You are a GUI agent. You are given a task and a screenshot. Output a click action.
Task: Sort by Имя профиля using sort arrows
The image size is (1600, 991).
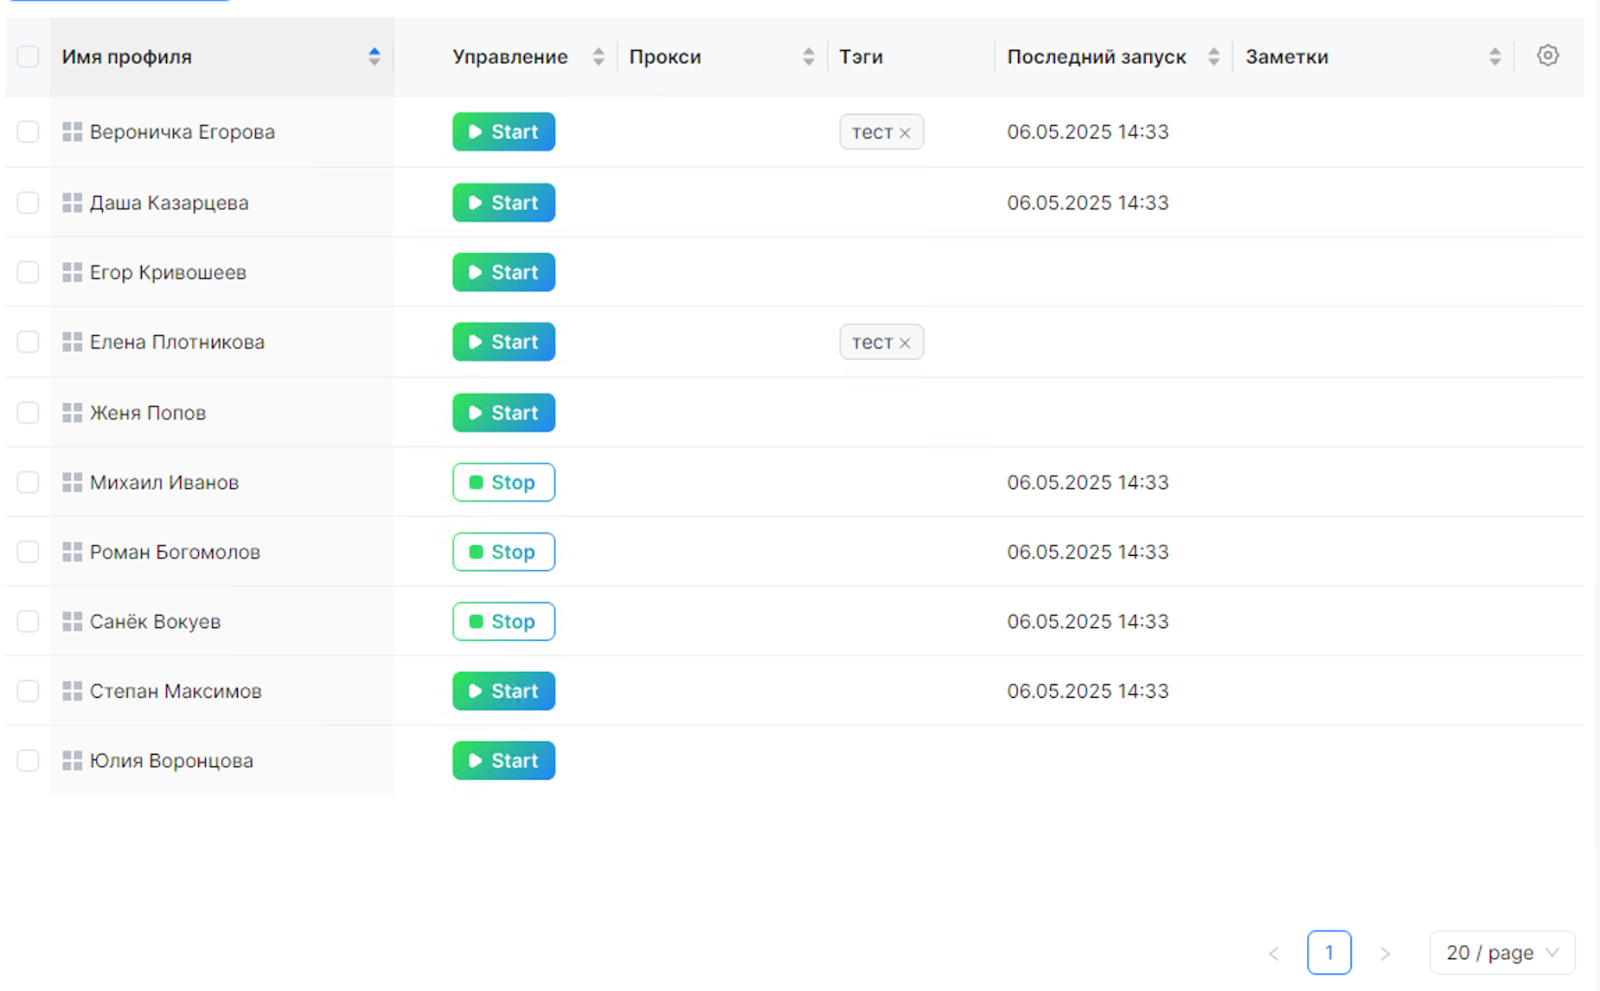pos(374,56)
